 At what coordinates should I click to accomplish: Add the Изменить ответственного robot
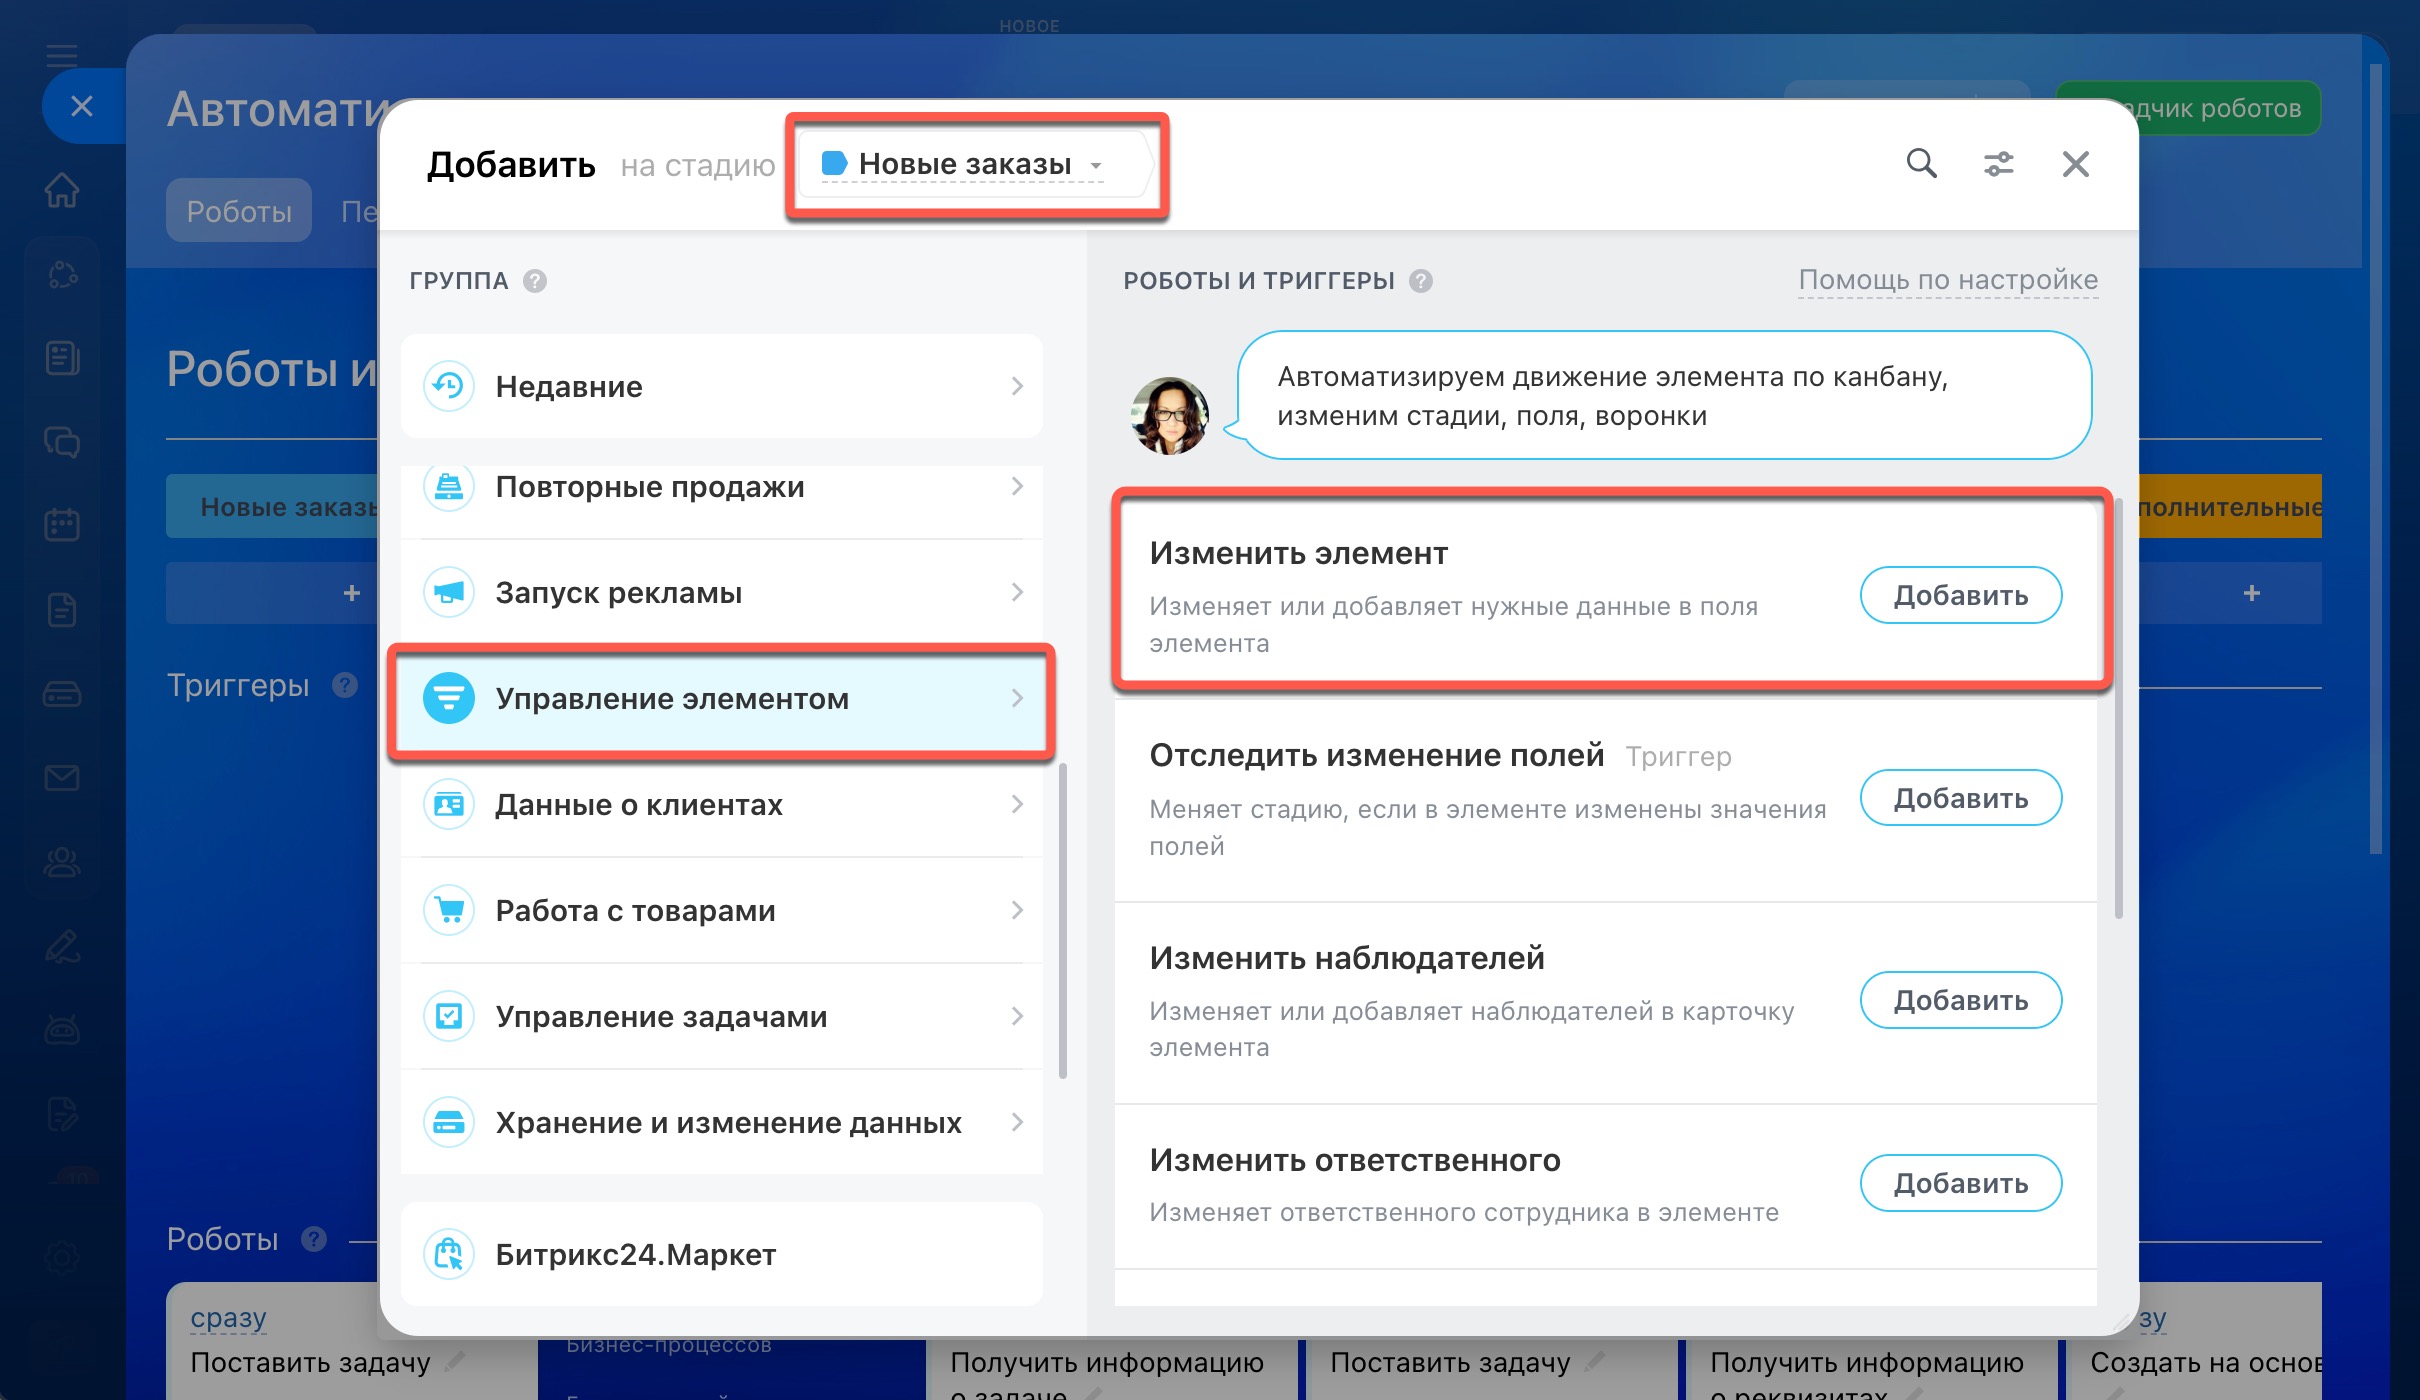point(1960,1183)
